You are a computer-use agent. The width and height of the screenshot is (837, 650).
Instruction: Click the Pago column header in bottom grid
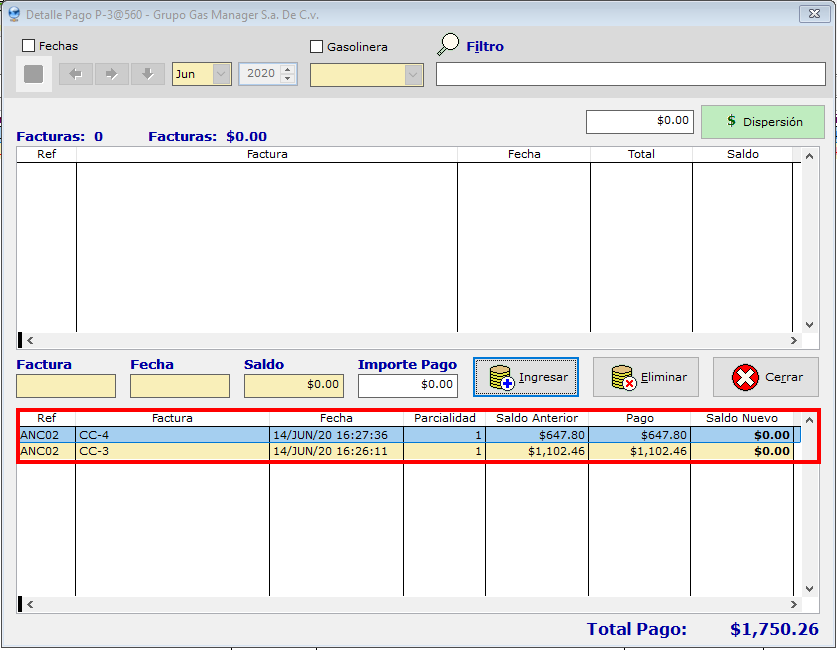(x=639, y=418)
